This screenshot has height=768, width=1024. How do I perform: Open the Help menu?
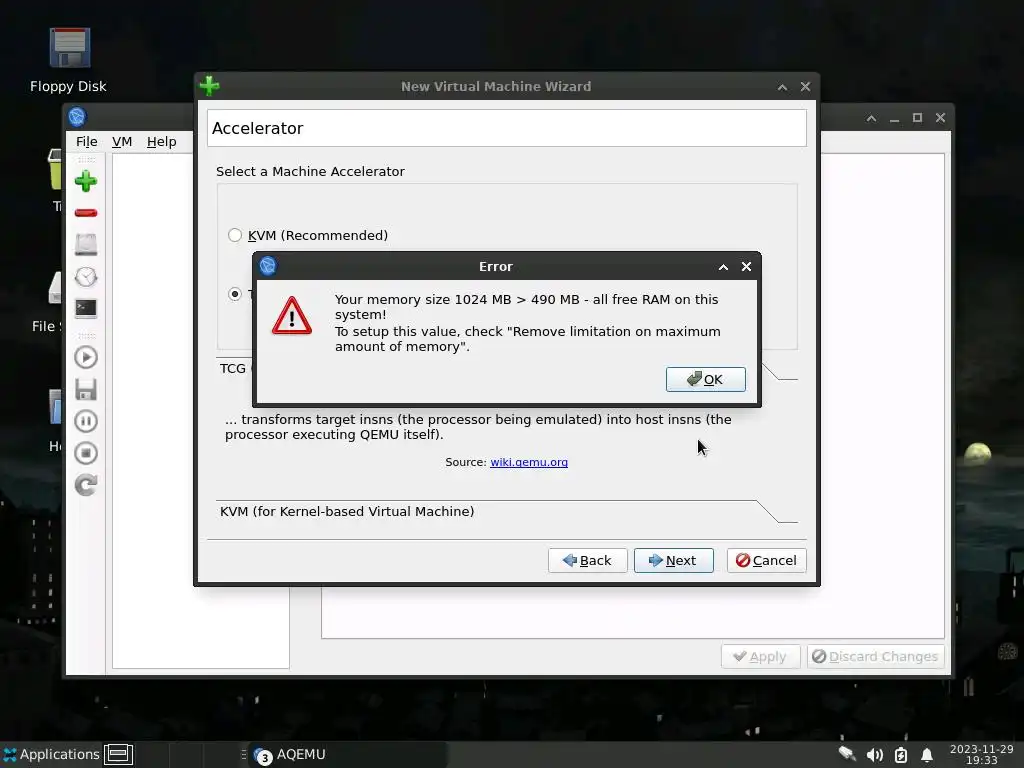tap(161, 142)
